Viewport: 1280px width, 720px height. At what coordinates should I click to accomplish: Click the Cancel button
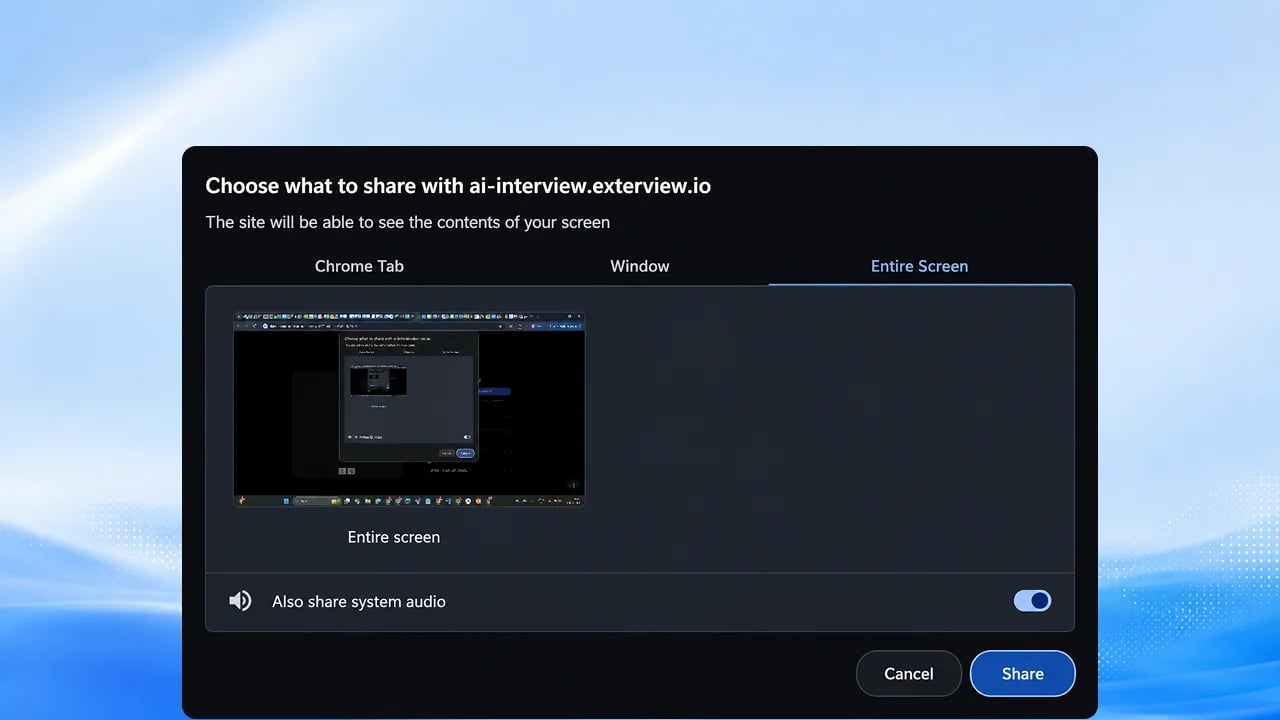(x=909, y=674)
